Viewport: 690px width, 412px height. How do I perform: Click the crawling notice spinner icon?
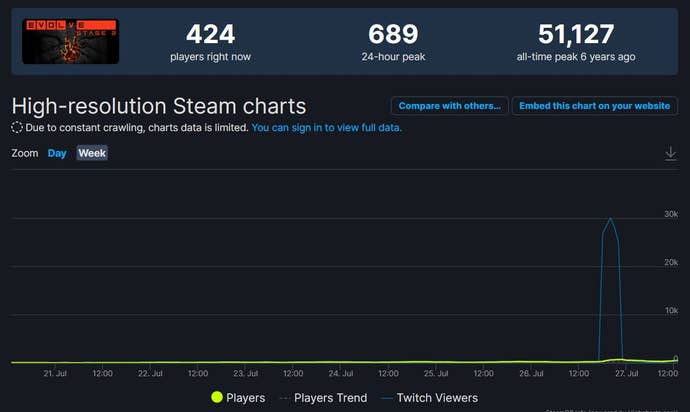click(17, 128)
